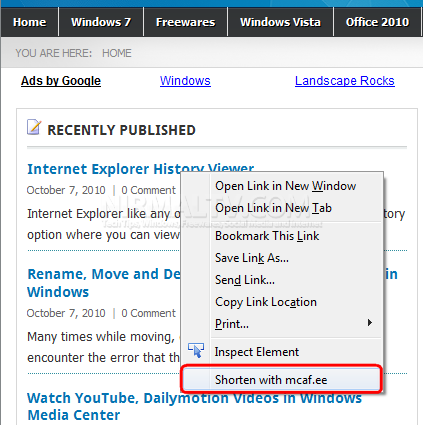The width and height of the screenshot is (423, 425).
Task: Click the Ads by Google link
Action: tap(61, 81)
